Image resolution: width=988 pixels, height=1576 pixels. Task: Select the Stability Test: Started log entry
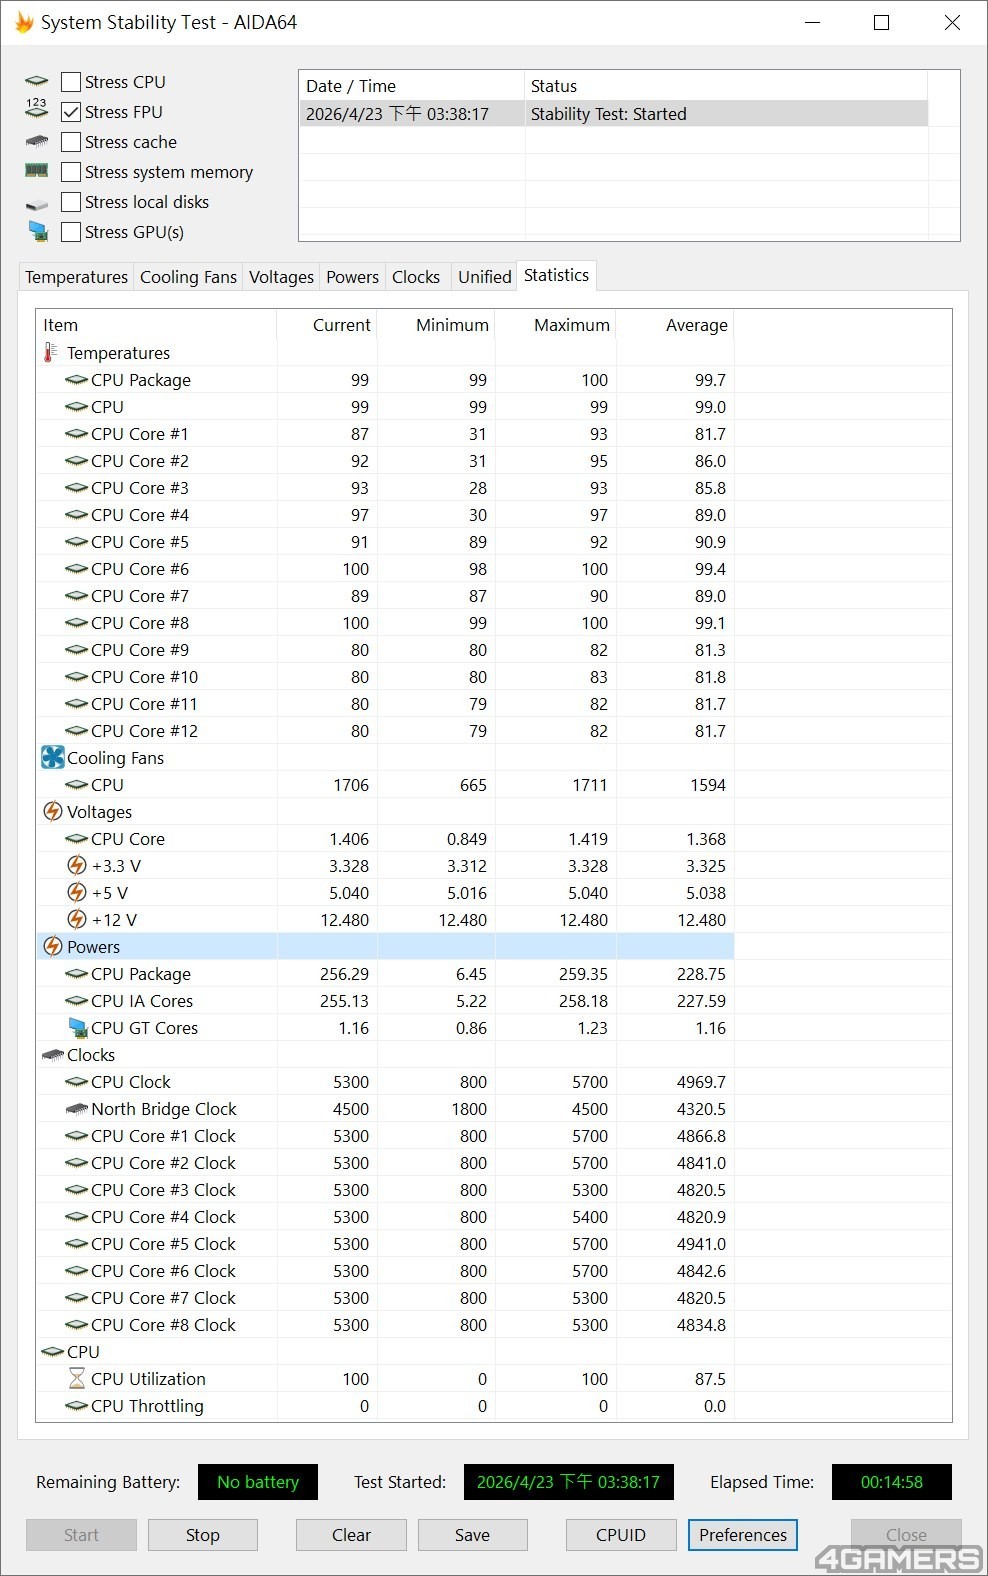(x=613, y=114)
